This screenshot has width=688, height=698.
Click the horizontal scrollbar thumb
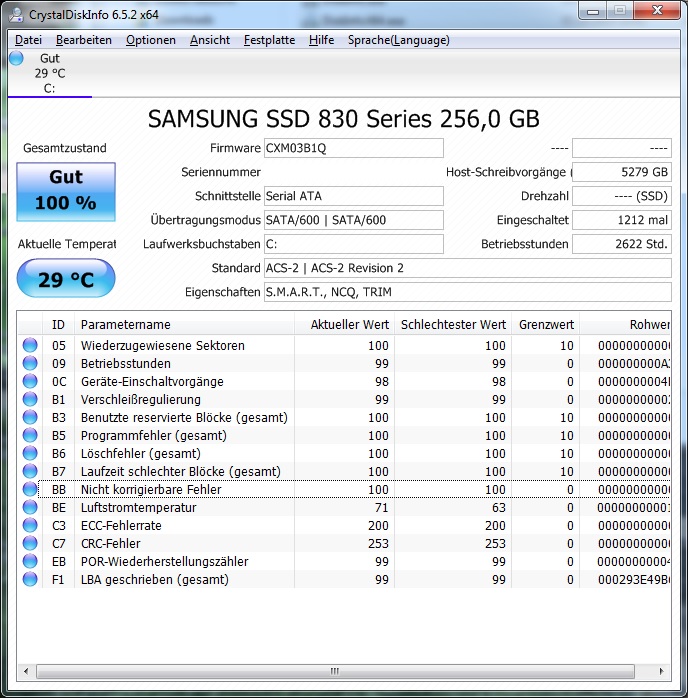pyautogui.click(x=335, y=671)
